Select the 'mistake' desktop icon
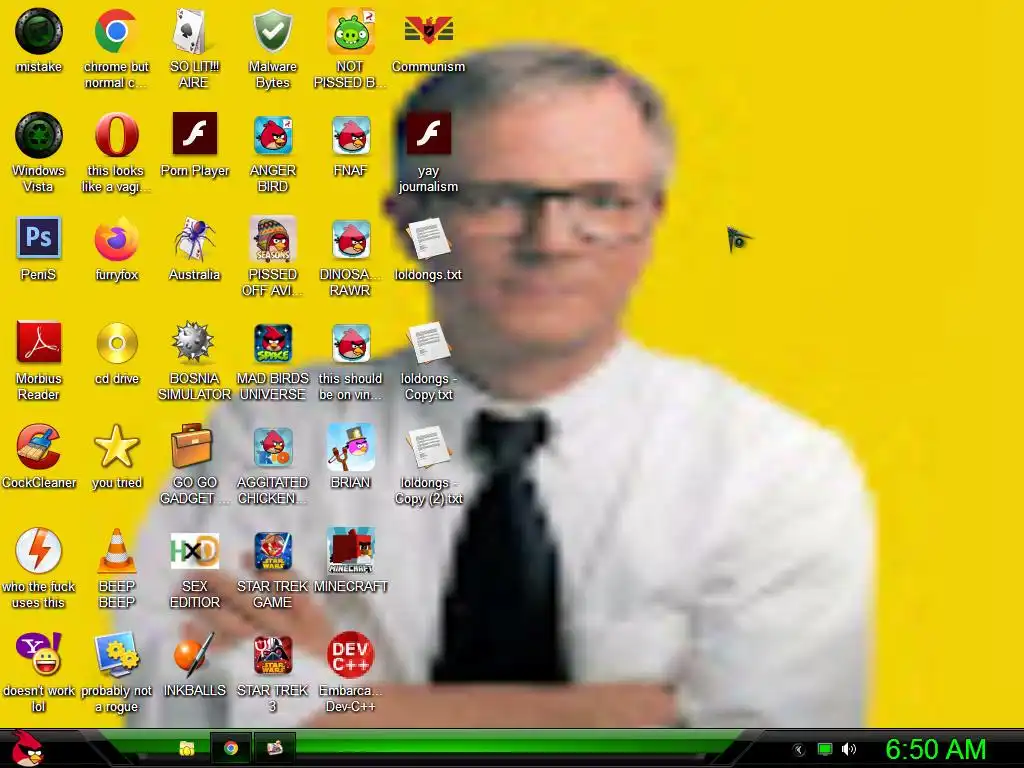Screen dimensions: 1024x768 [39, 31]
